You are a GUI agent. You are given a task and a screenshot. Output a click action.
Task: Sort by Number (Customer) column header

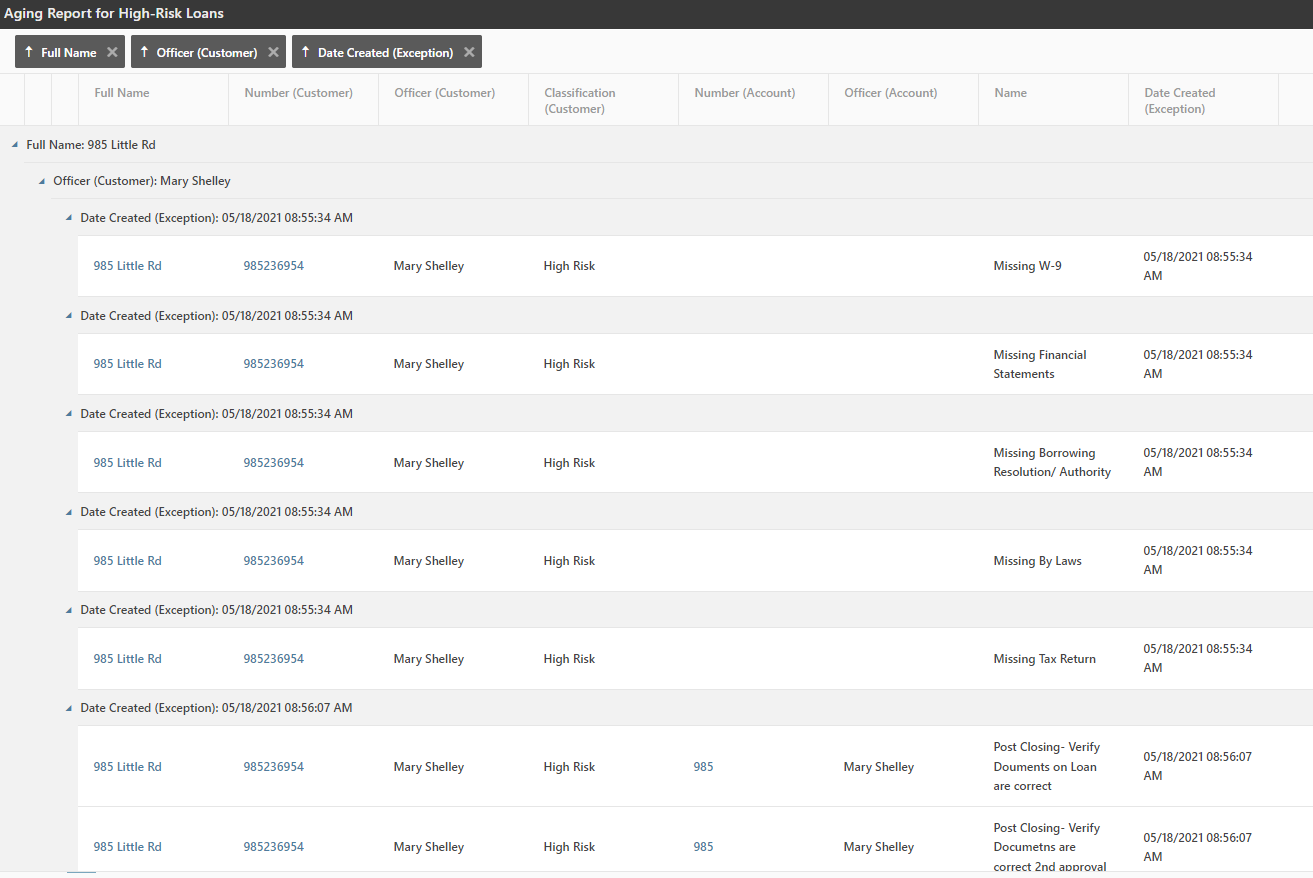[298, 93]
